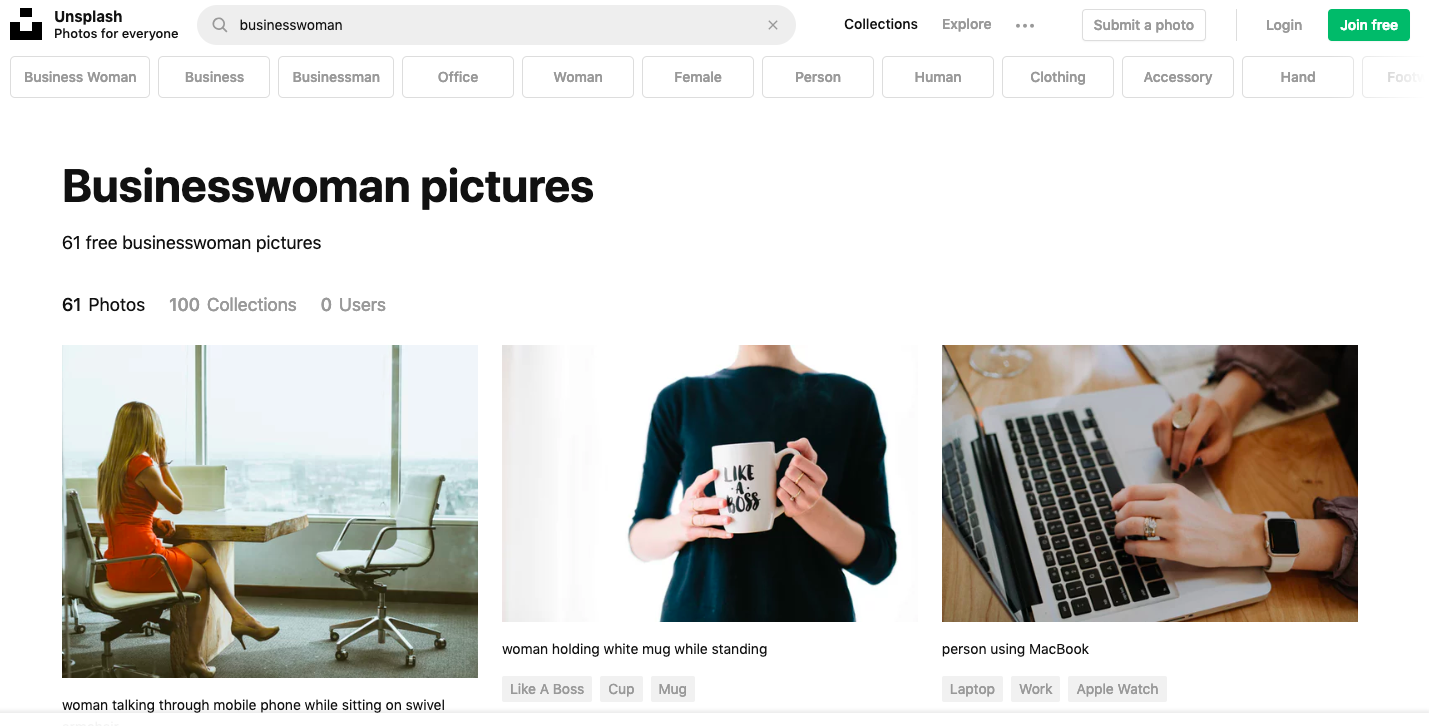The width and height of the screenshot is (1429, 726).
Task: Click the 'Unsplash Photos for everyone' title text
Action: (x=116, y=25)
